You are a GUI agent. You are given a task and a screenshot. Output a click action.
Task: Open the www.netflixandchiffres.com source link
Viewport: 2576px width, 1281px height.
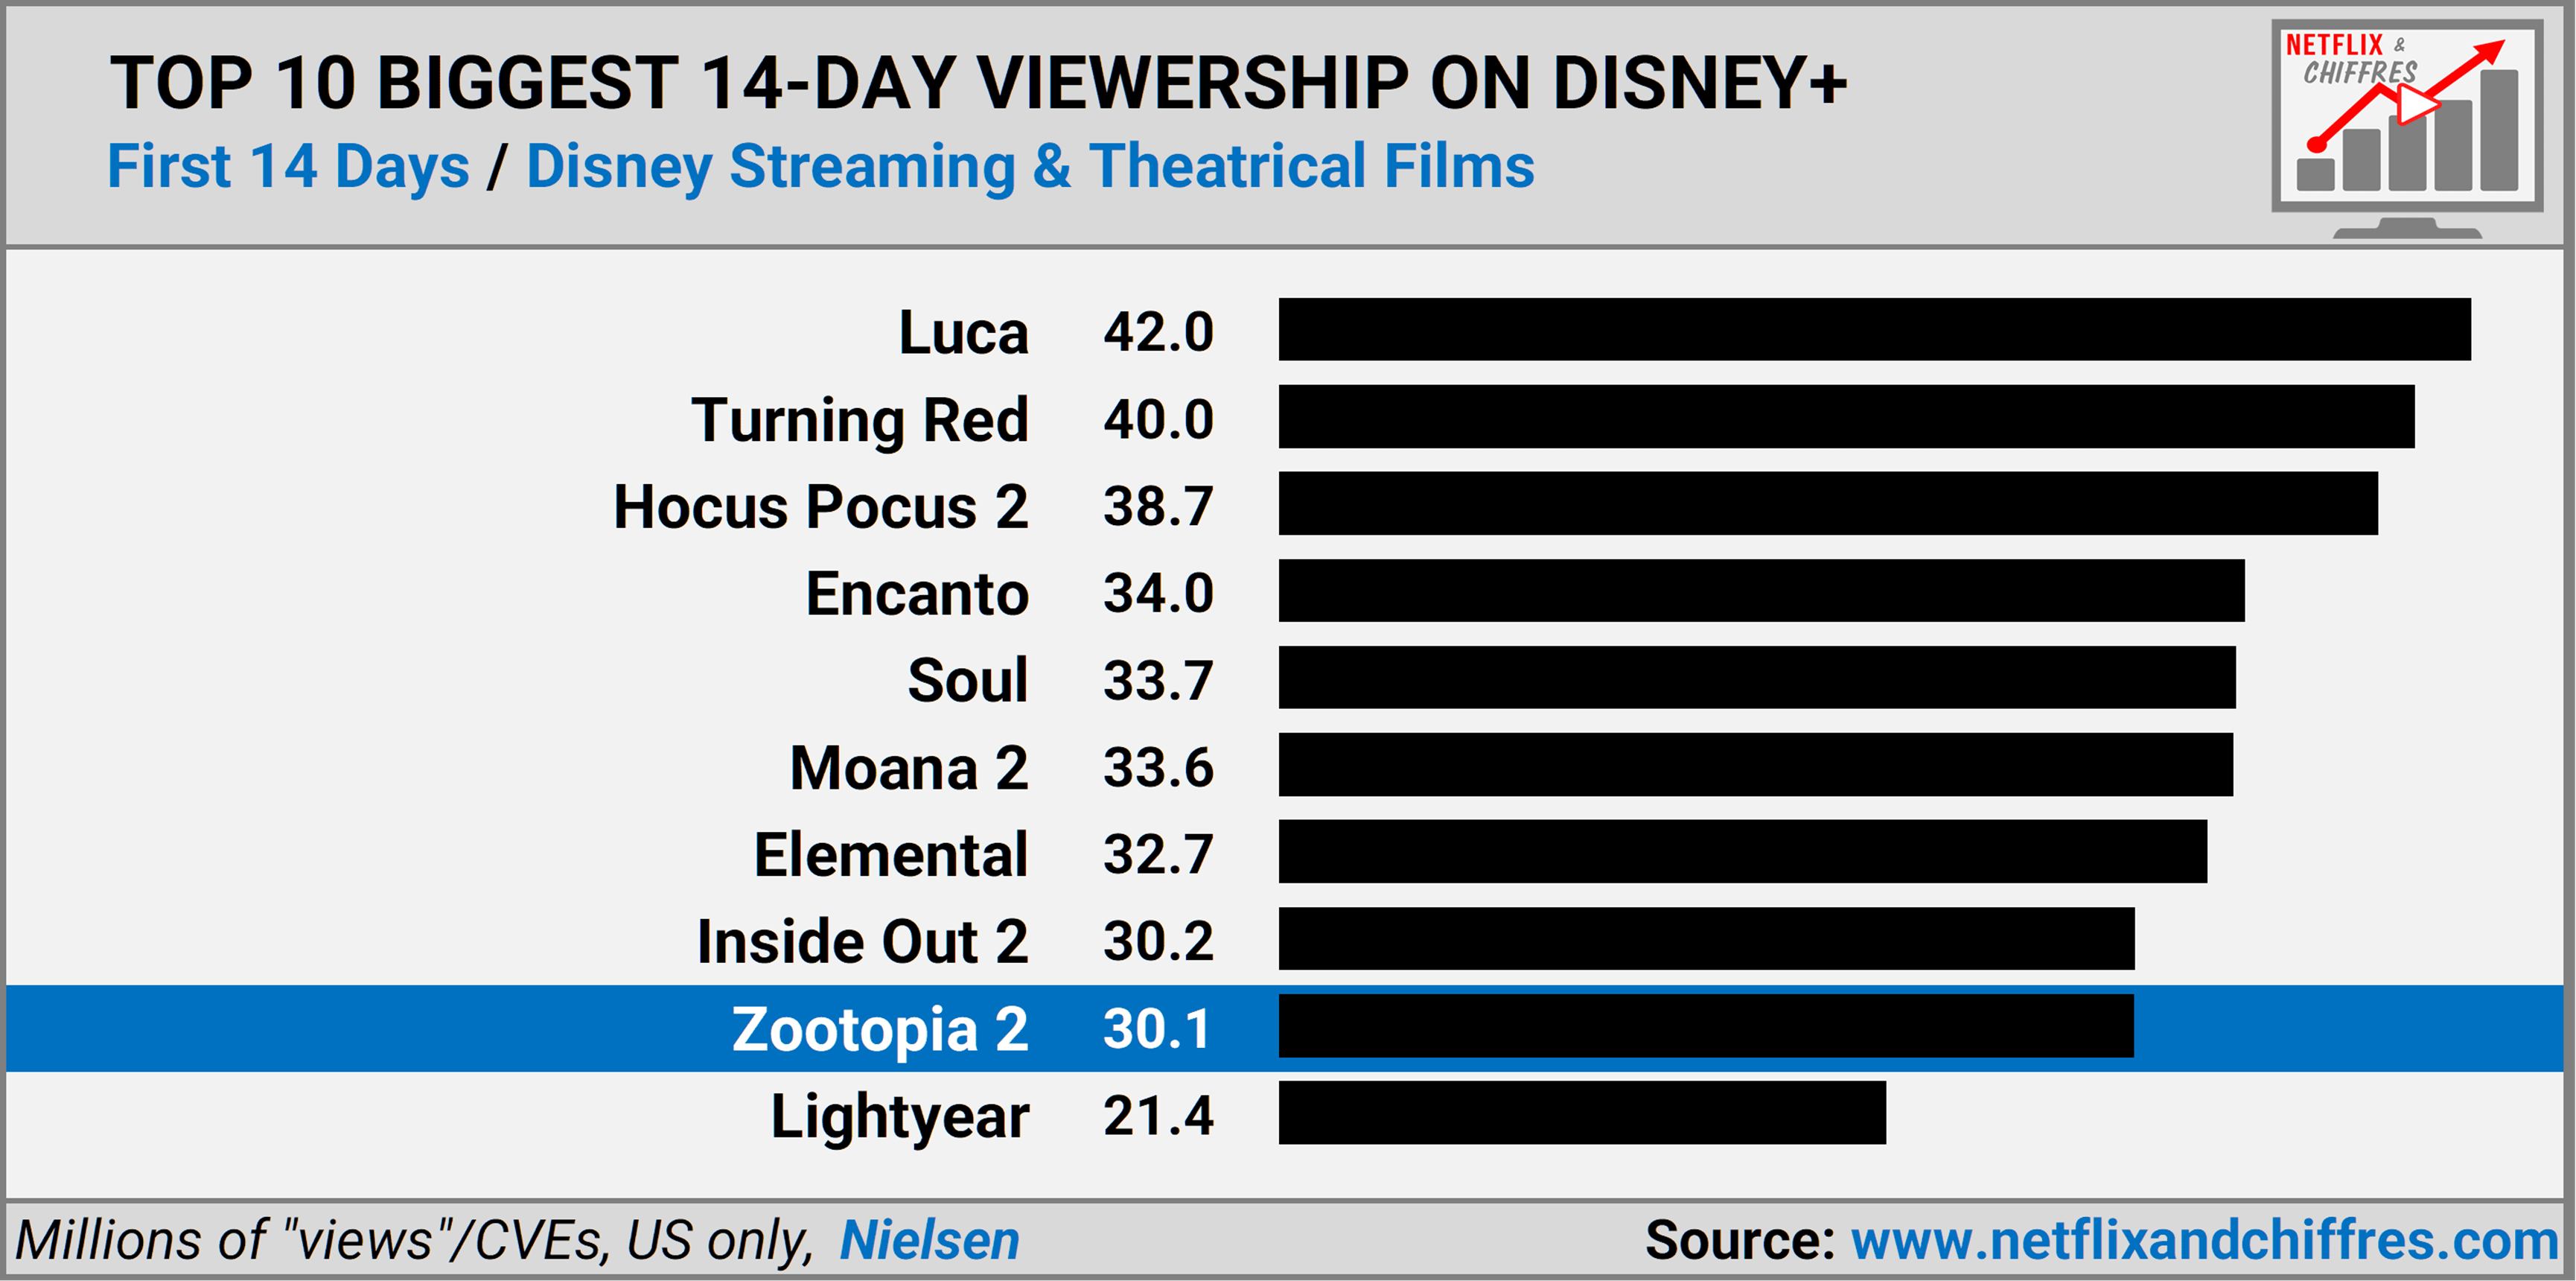(x=2203, y=1241)
